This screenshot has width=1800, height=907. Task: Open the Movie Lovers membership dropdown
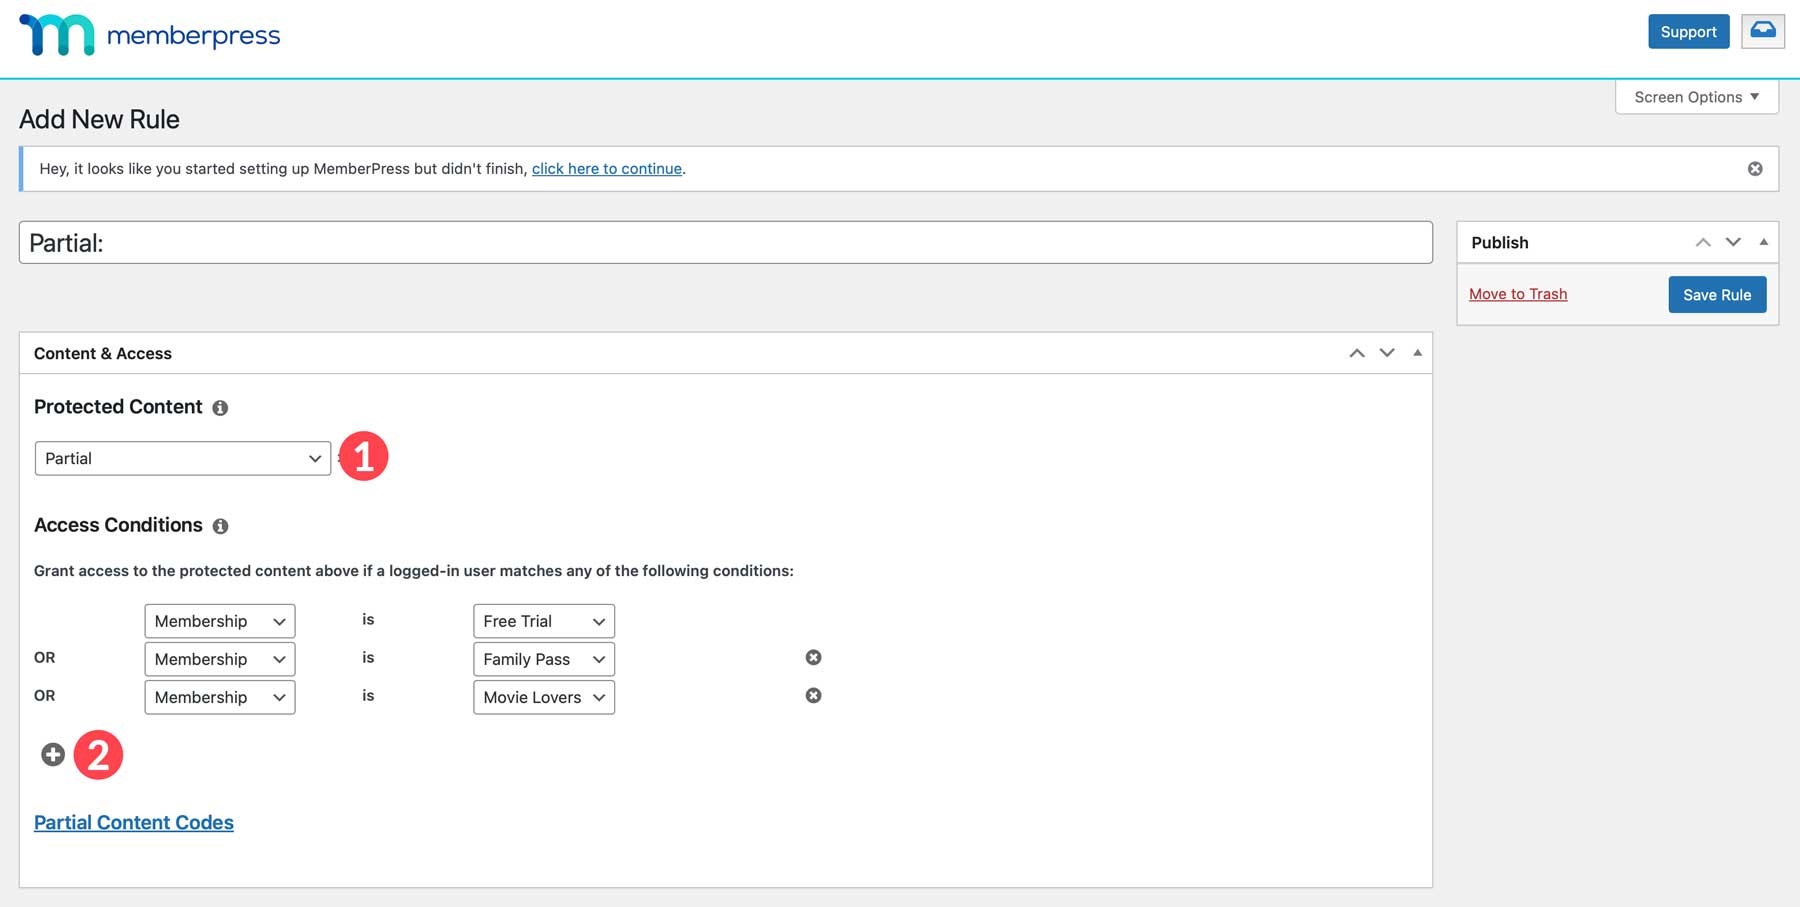pos(543,697)
